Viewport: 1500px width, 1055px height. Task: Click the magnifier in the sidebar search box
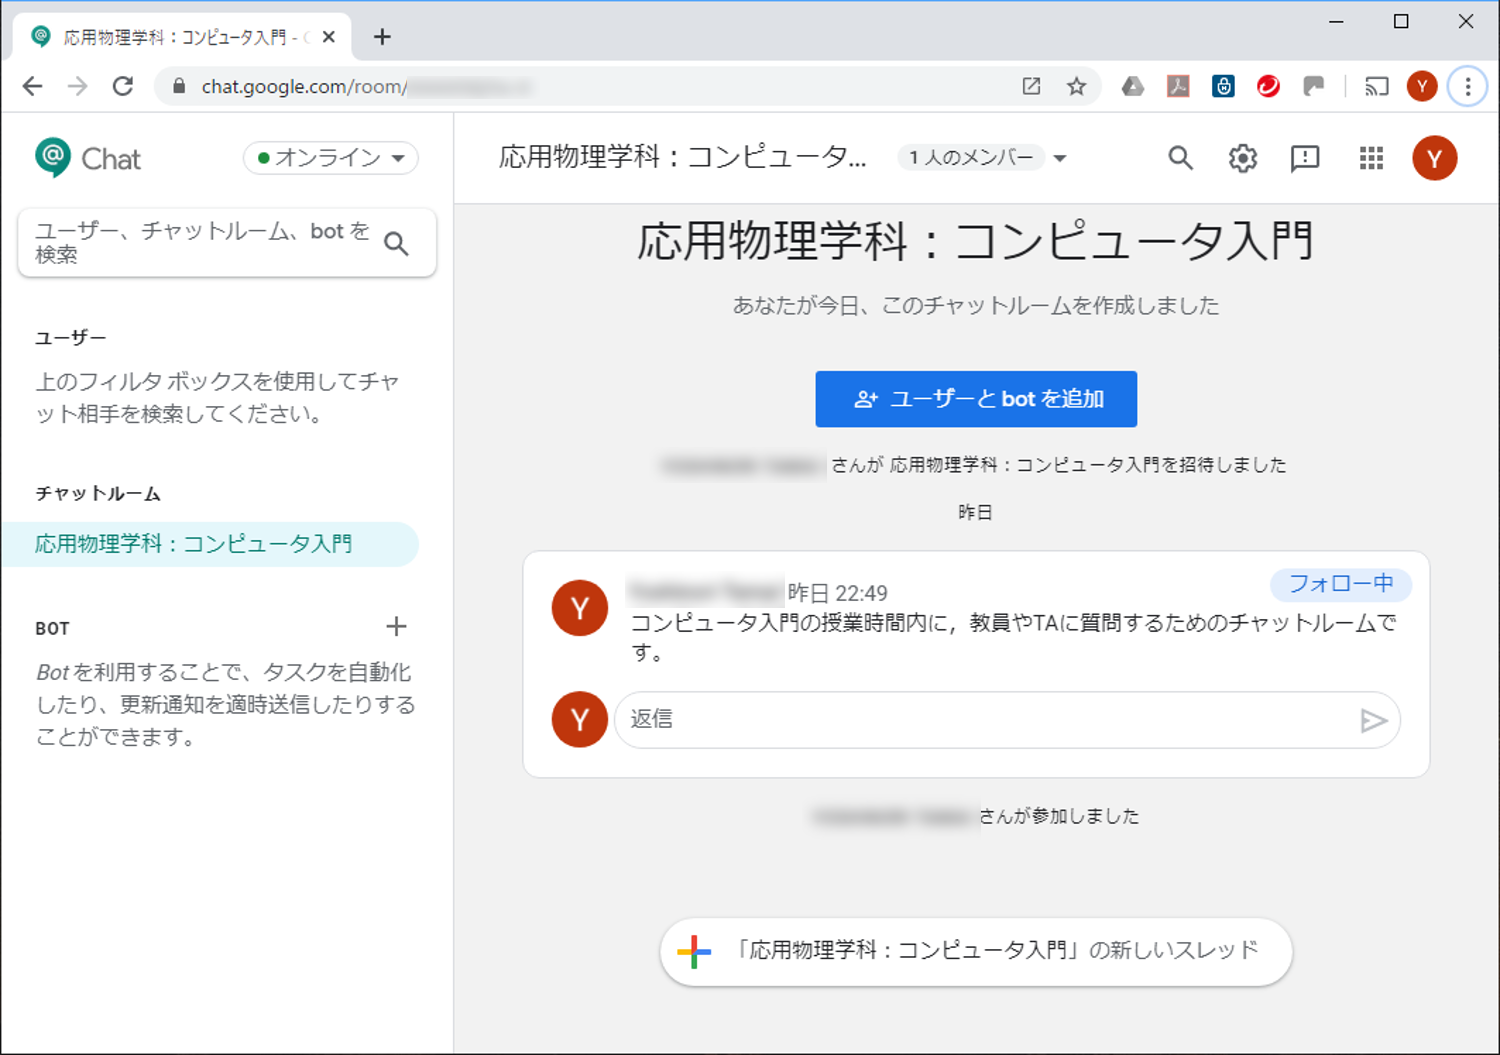pyautogui.click(x=396, y=243)
